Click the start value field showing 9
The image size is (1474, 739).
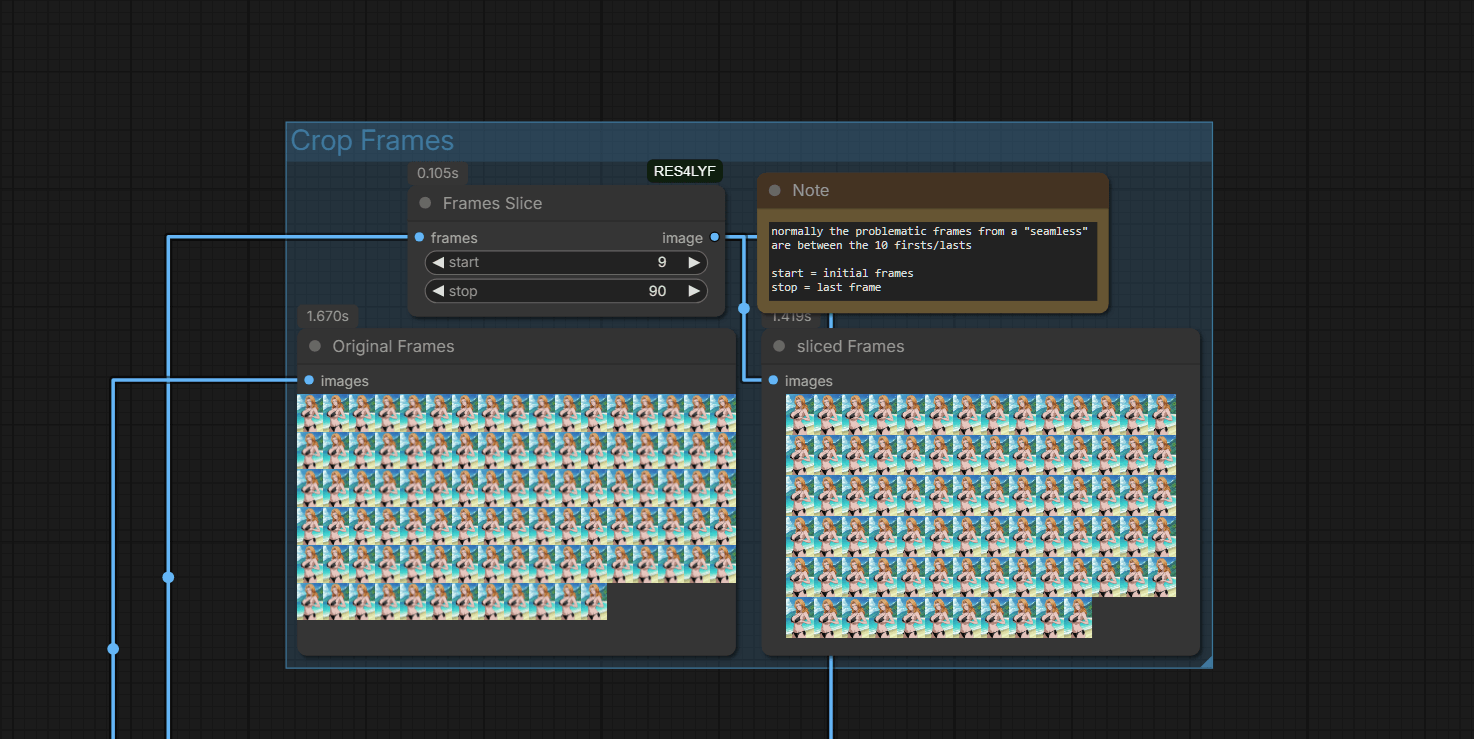pos(566,262)
